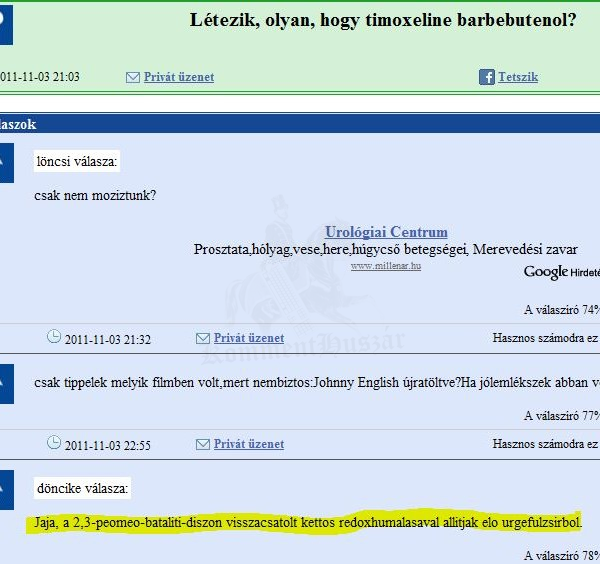Image resolution: width=600 pixels, height=564 pixels.
Task: Click envelope icon in the 22:55 row
Action: tap(203, 445)
